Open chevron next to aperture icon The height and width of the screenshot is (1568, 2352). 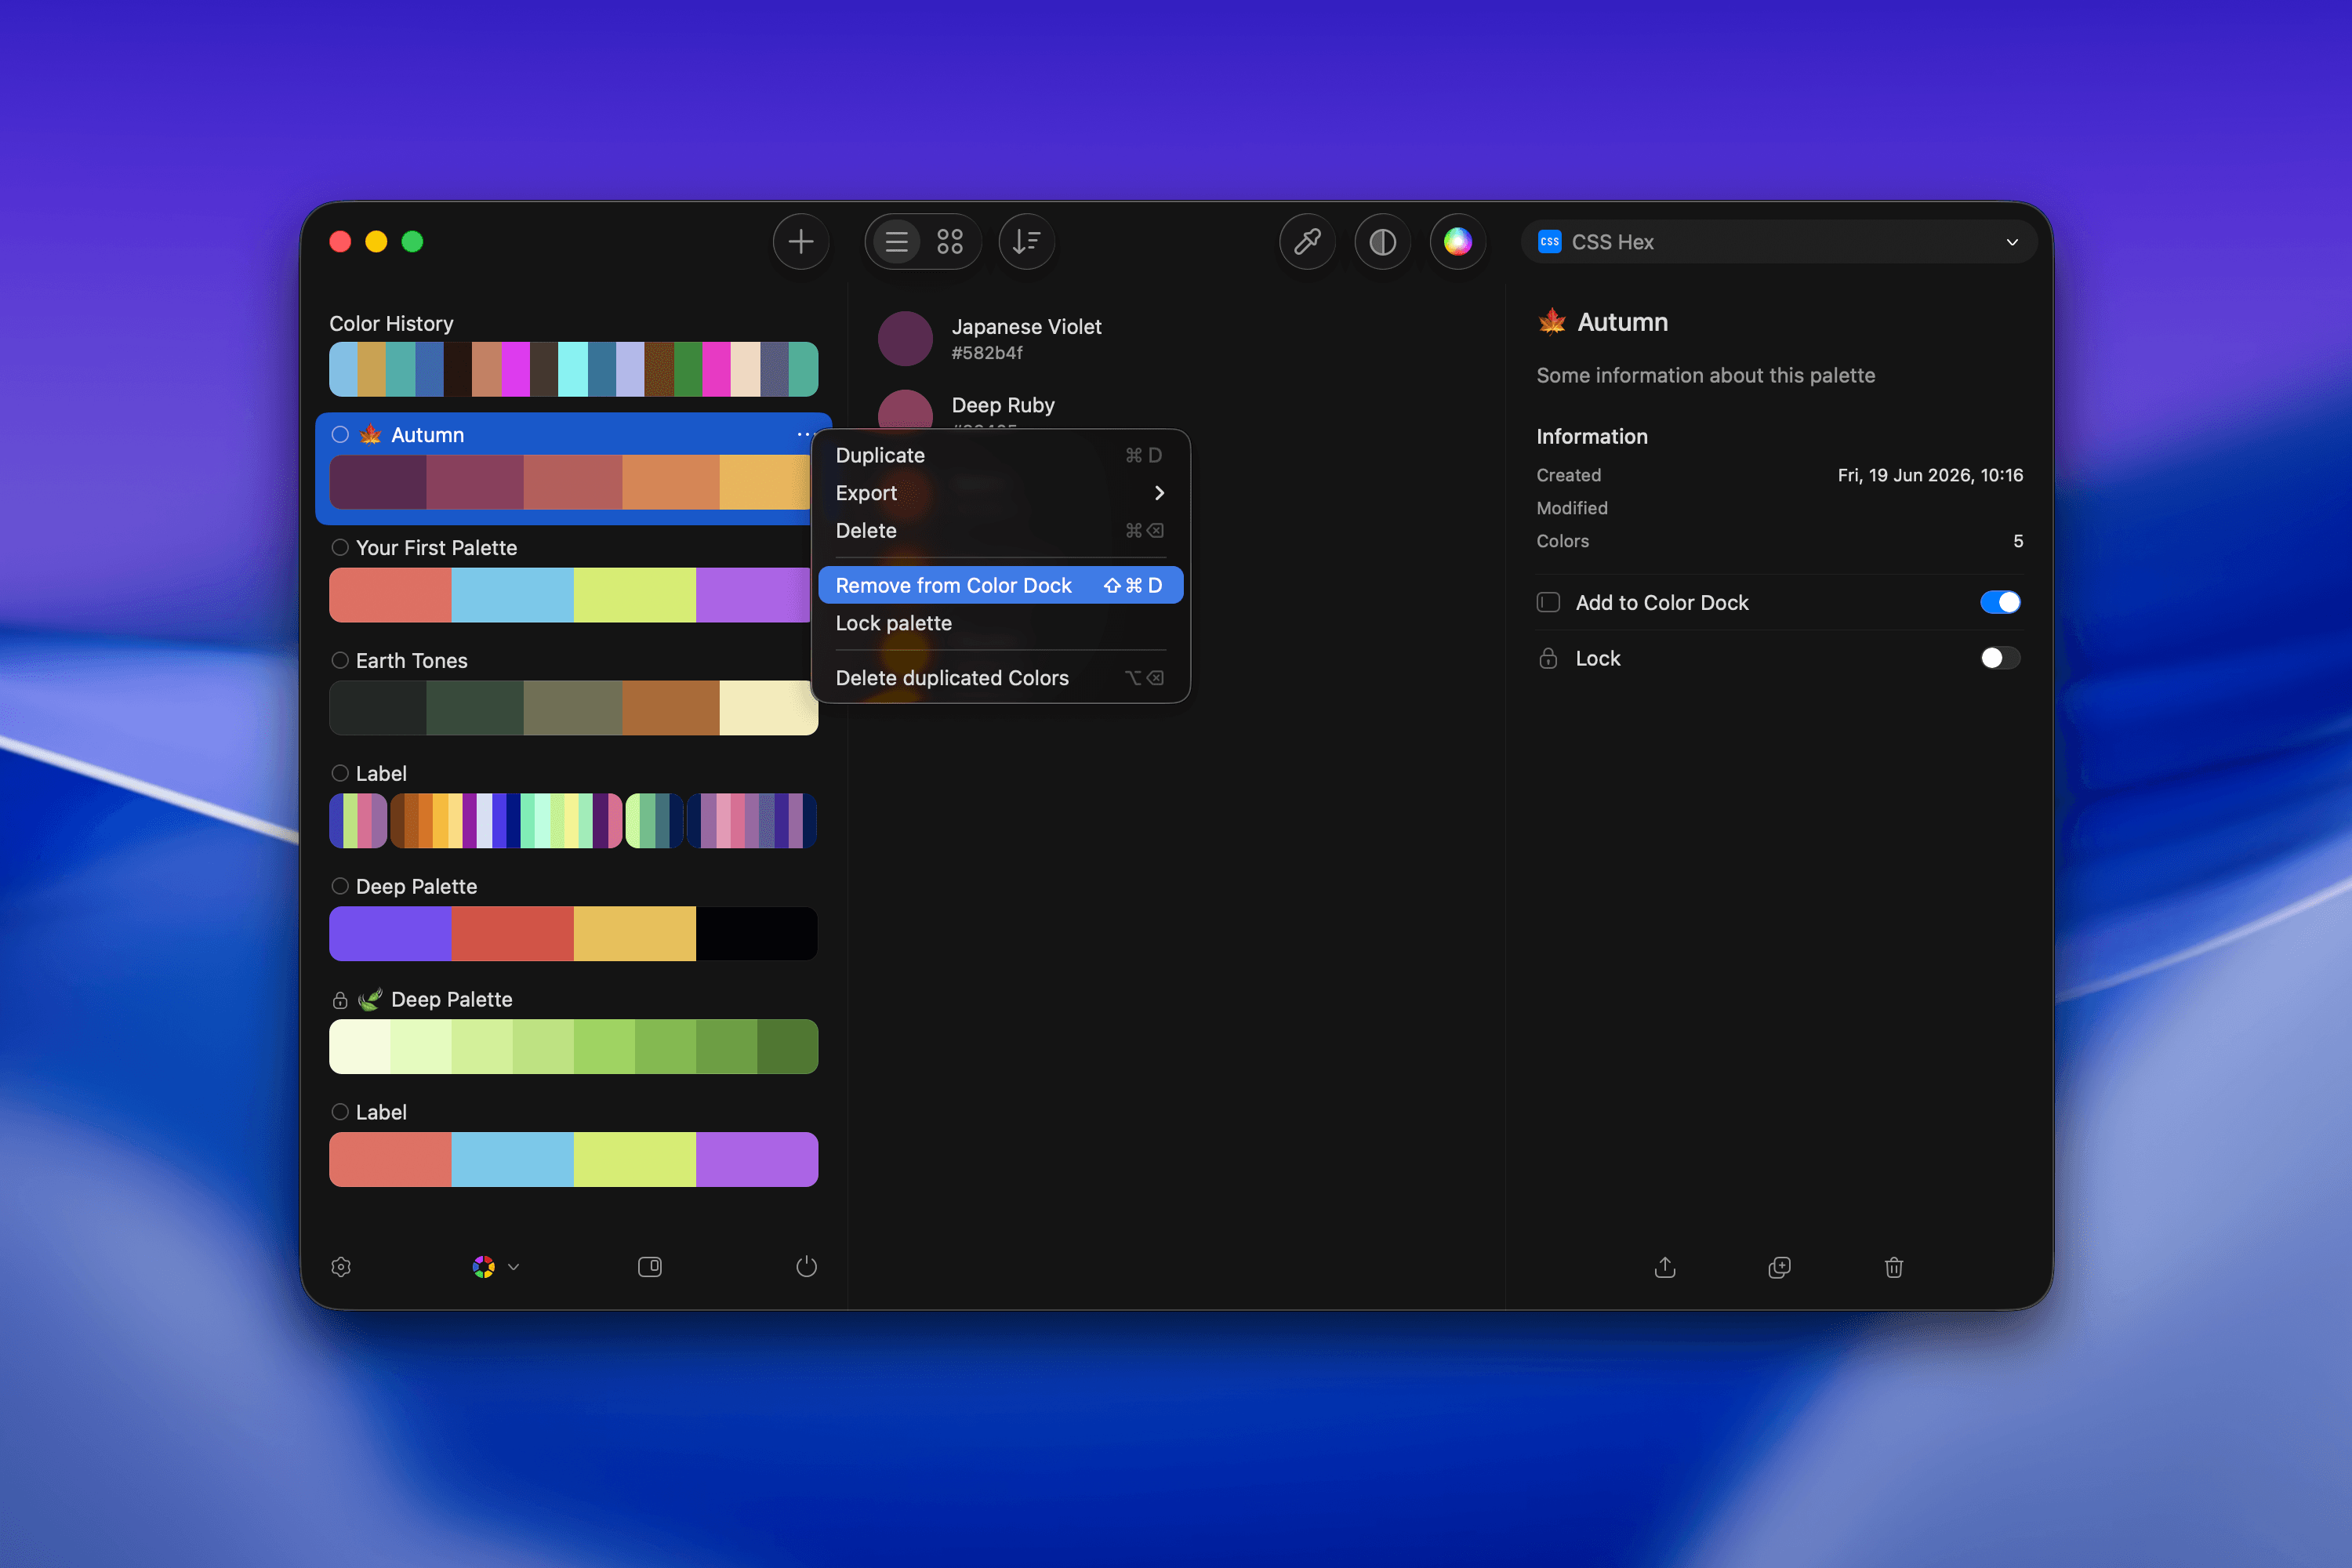(513, 1267)
